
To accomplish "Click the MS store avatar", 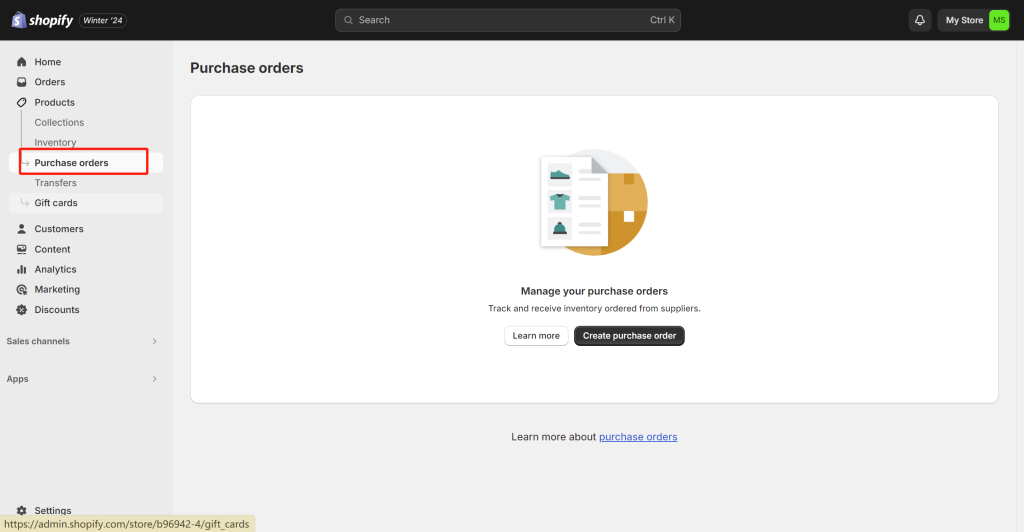I will click(x=999, y=20).
